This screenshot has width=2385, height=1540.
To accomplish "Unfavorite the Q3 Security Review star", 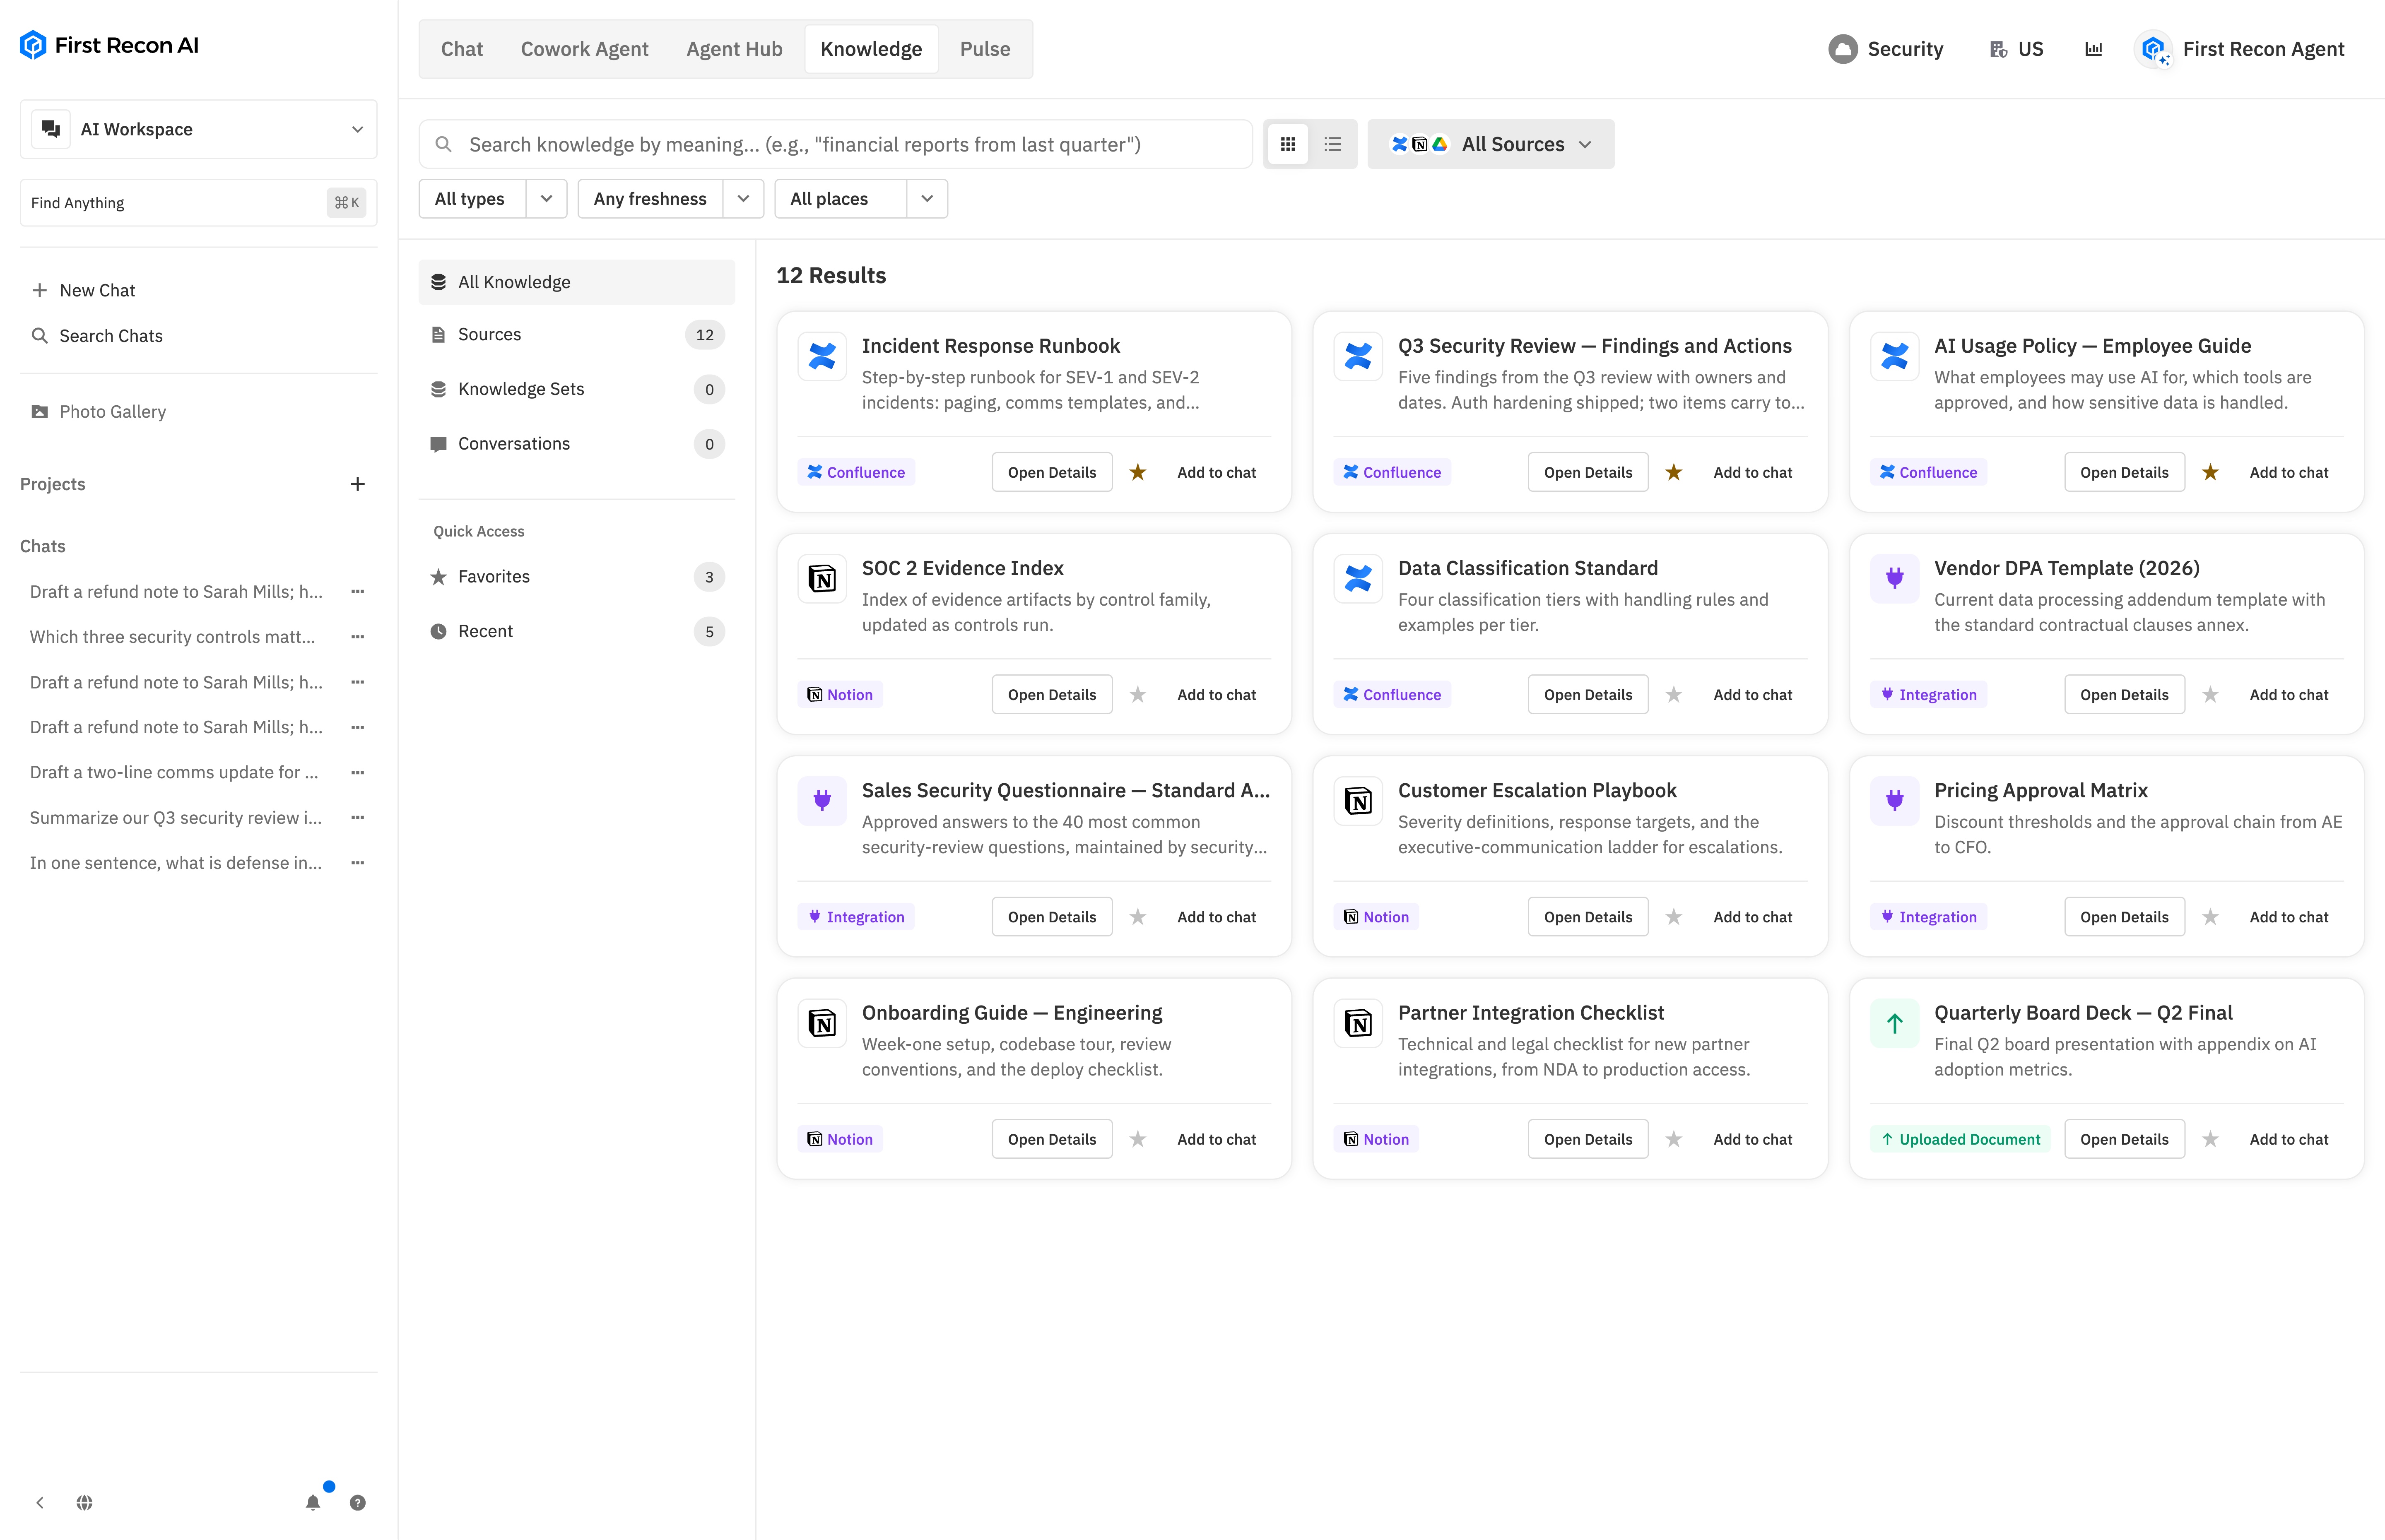I will tap(1674, 472).
